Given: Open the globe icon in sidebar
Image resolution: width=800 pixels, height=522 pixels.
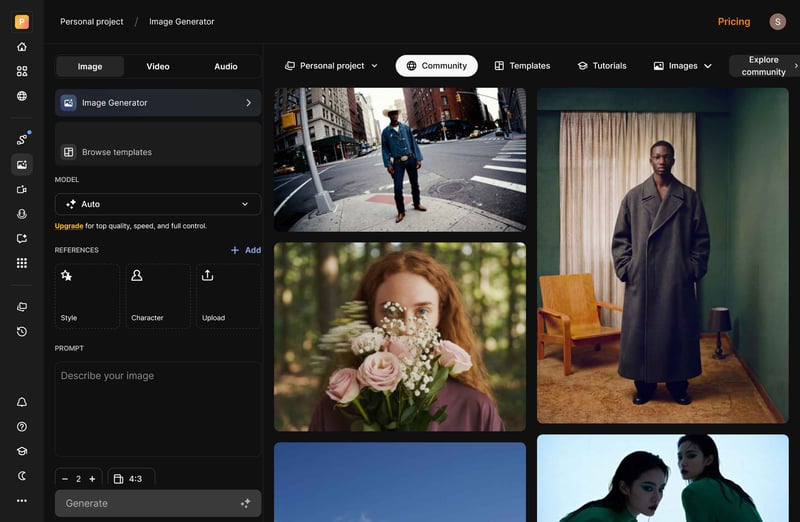Looking at the screenshot, I should (x=22, y=96).
